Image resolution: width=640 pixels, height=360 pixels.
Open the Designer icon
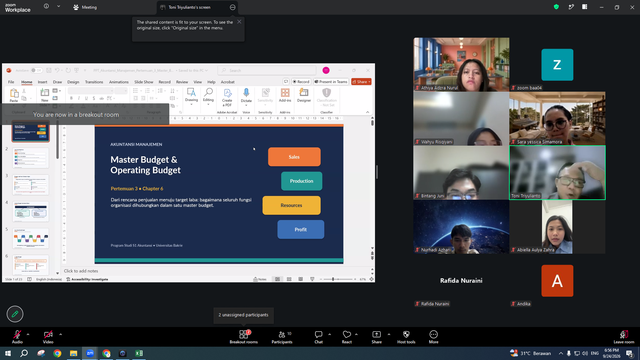click(304, 96)
